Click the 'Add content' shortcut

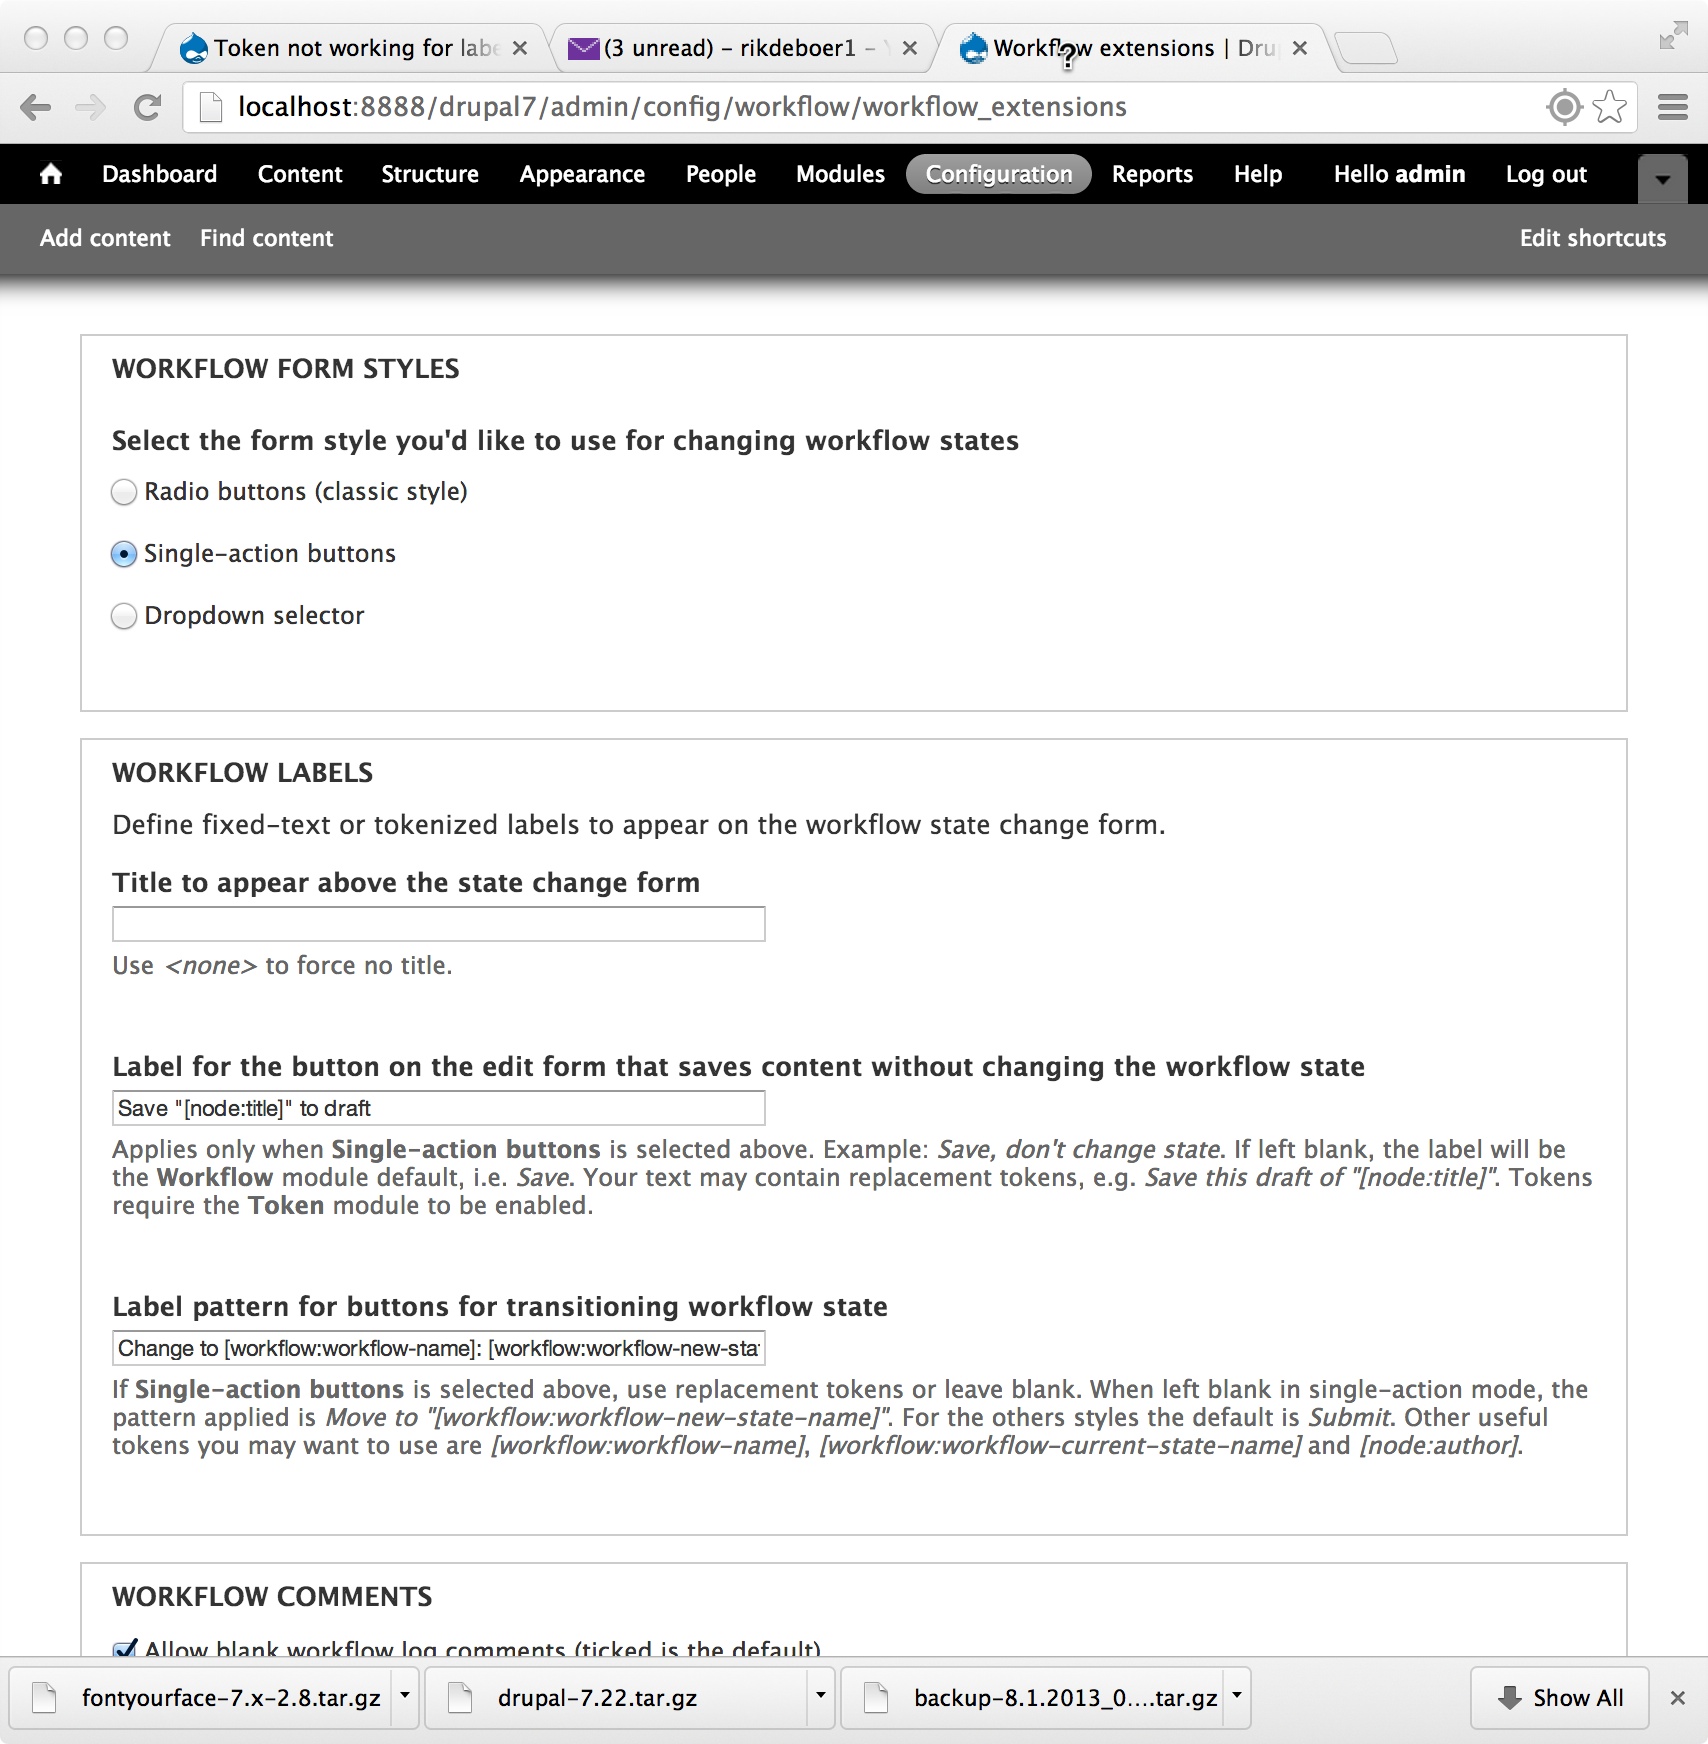[105, 238]
